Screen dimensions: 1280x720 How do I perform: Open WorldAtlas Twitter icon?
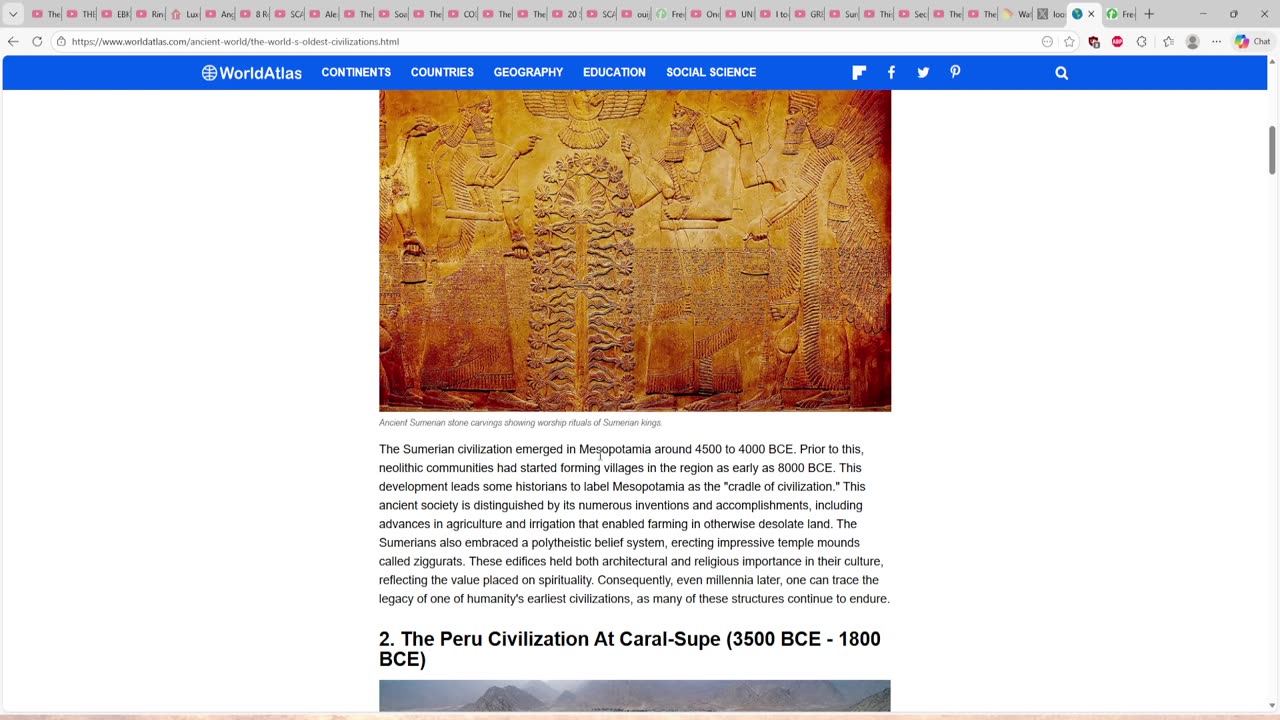point(923,72)
